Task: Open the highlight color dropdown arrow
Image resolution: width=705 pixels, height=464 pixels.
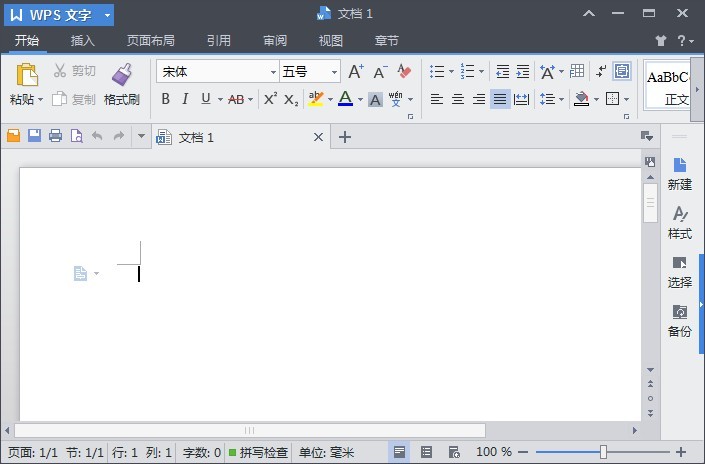Action: tap(330, 99)
